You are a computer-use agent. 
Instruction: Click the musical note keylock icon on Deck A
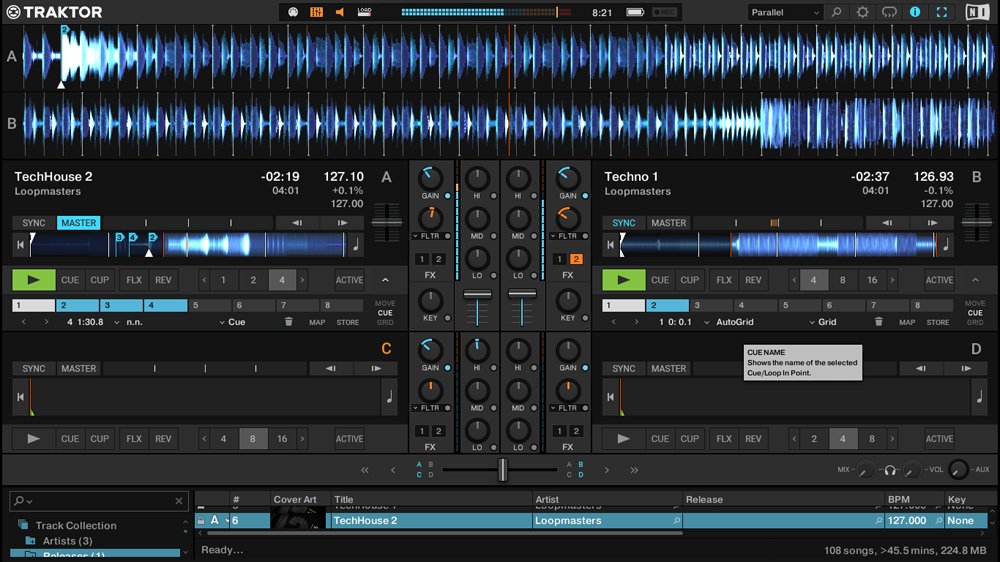tap(357, 245)
